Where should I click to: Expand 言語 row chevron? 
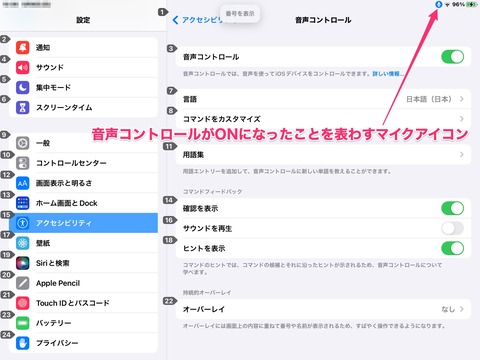[x=462, y=99]
